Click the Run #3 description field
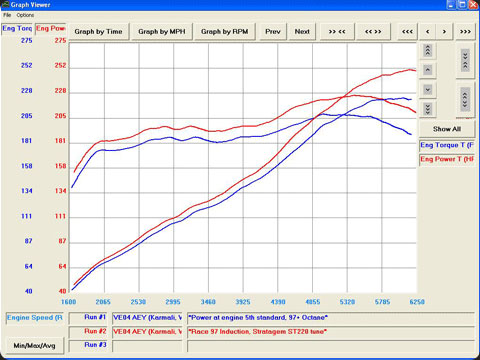 [331, 346]
